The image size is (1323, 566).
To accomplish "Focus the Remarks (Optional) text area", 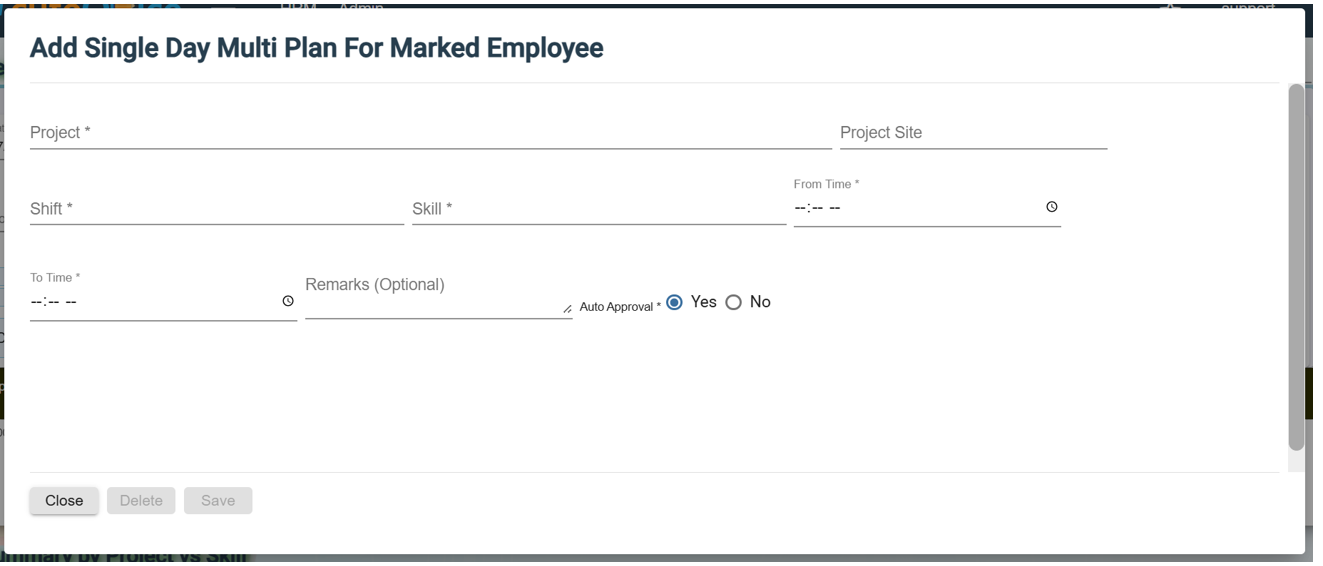I will (435, 300).
